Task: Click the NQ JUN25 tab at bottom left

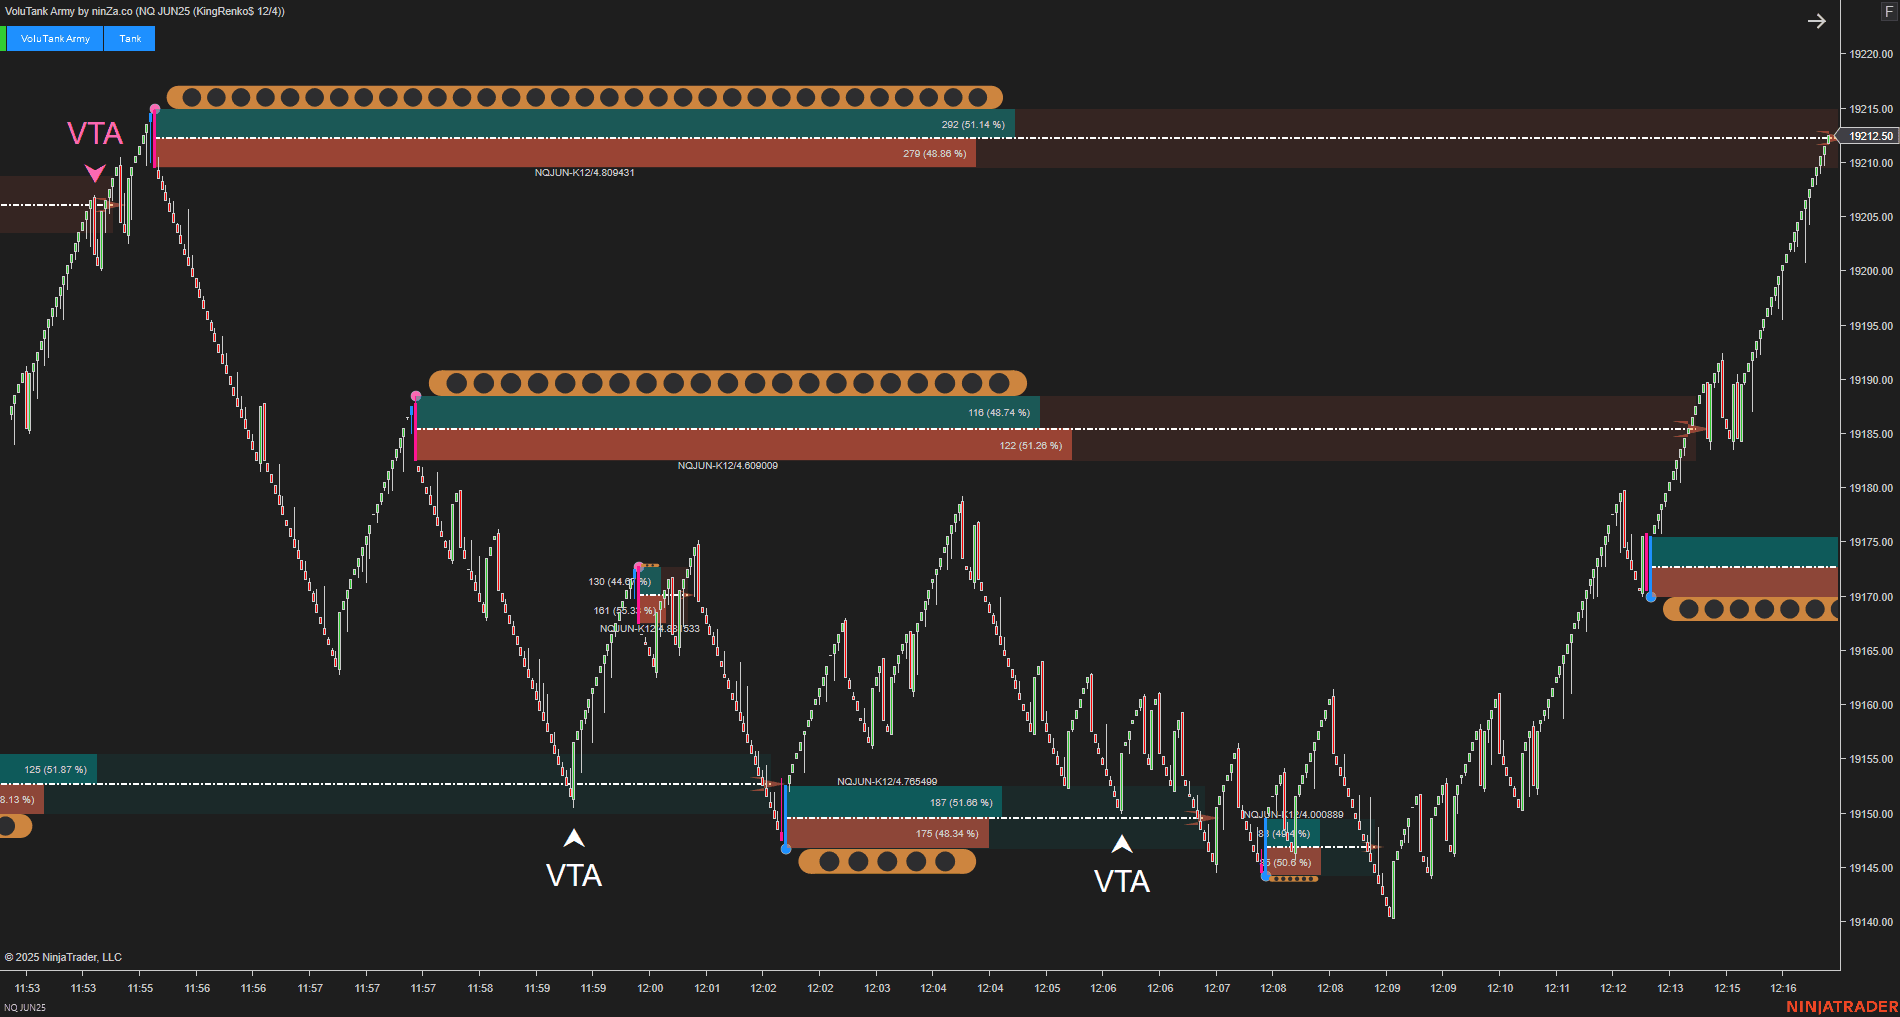Action: [x=25, y=1007]
